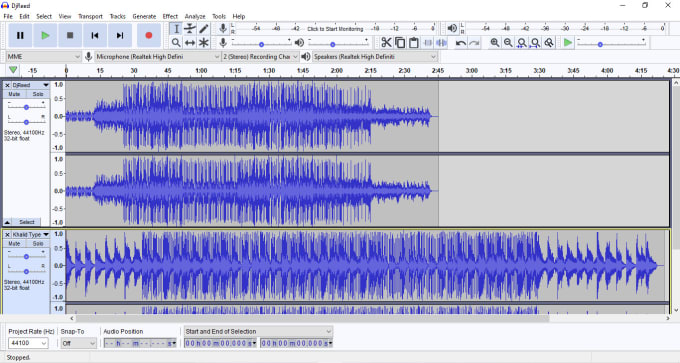Open the File menu
This screenshot has width=680, height=363.
(x=8, y=16)
